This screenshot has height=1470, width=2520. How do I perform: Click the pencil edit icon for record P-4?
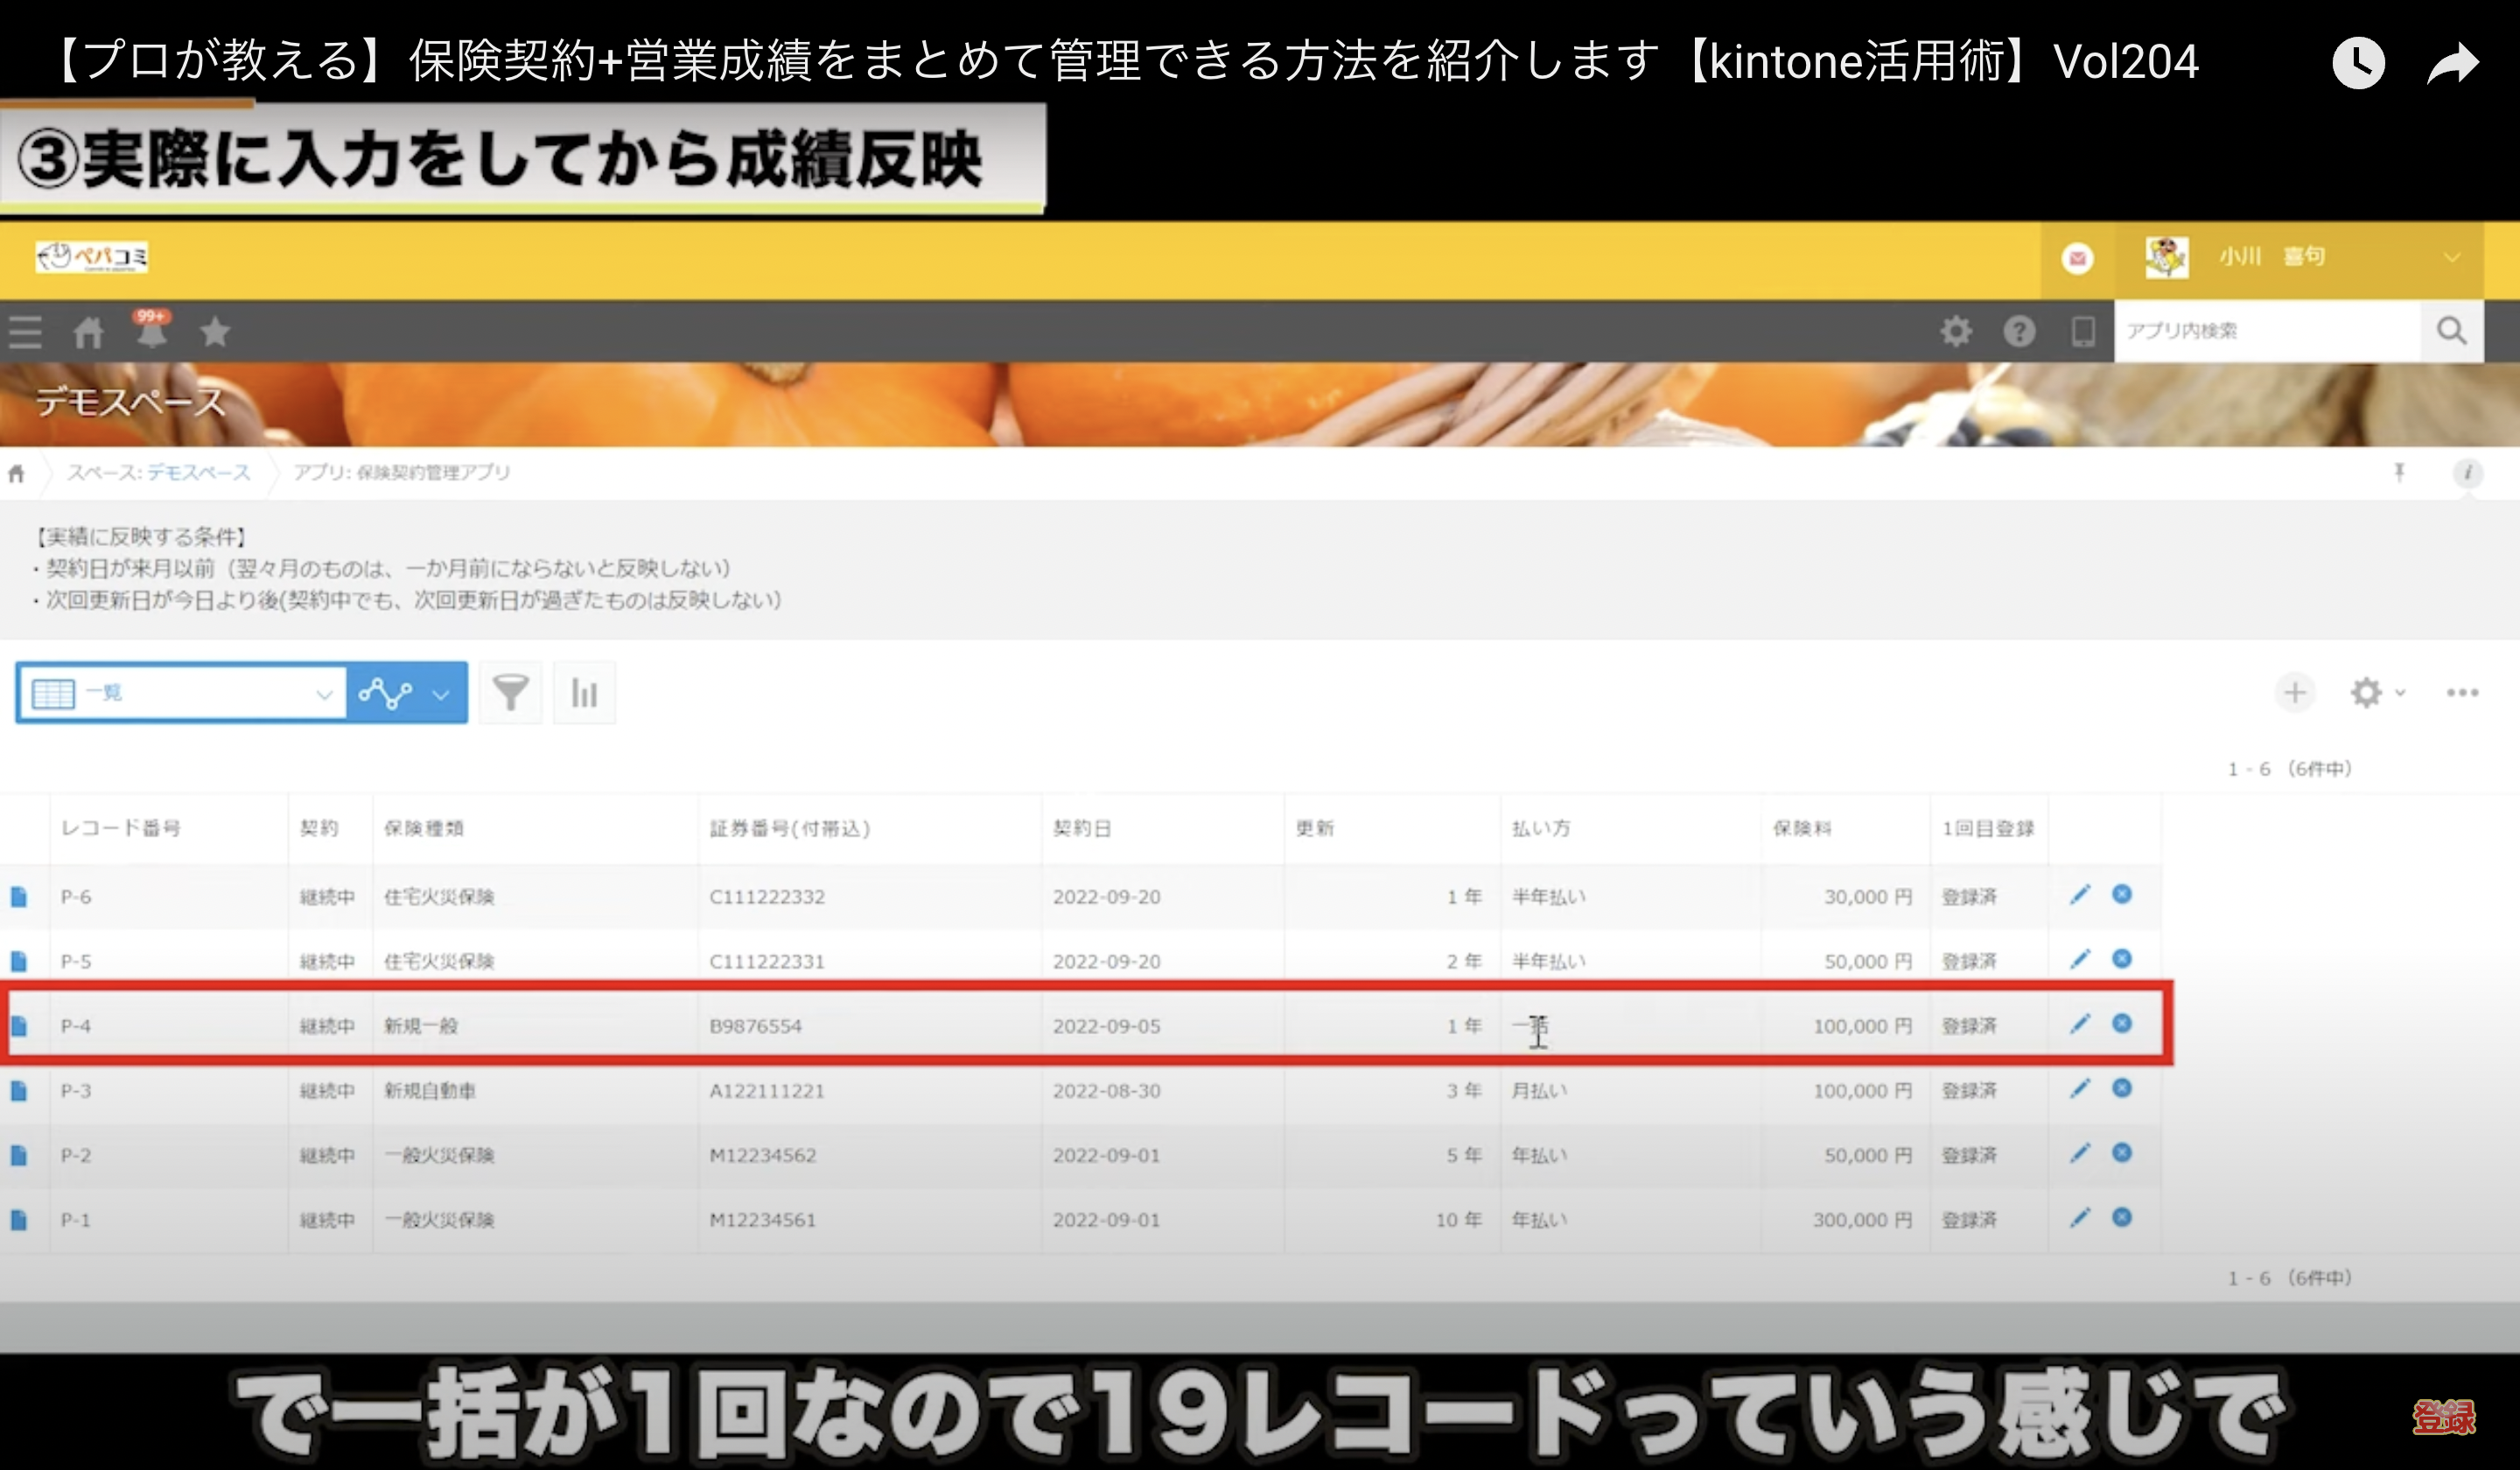pos(2080,1024)
